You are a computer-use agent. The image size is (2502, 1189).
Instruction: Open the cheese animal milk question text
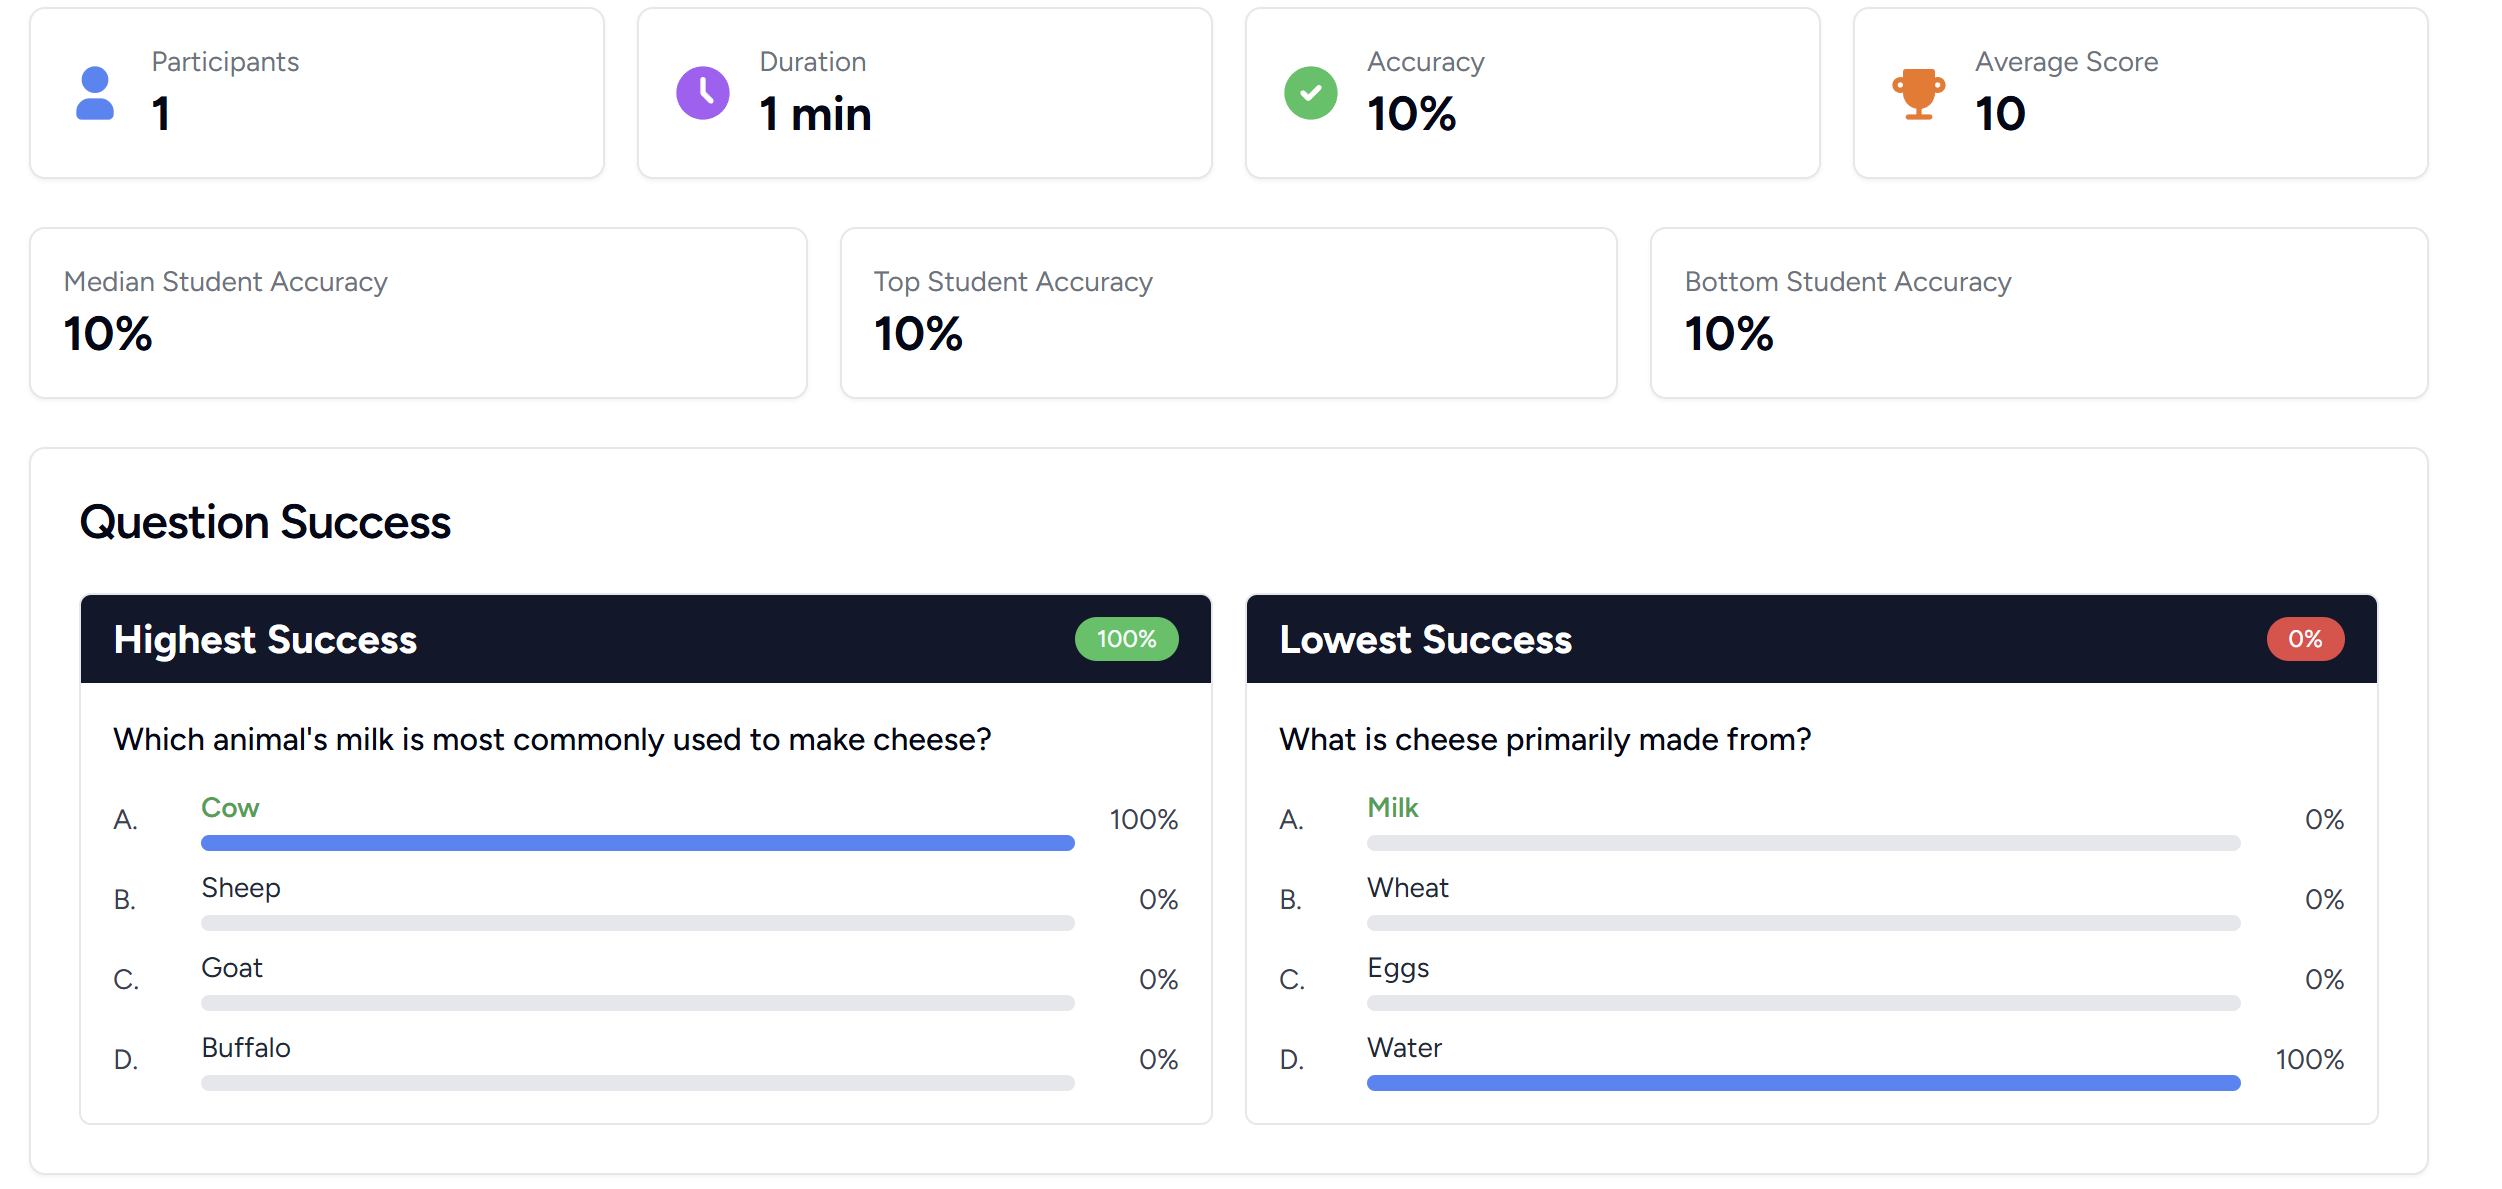(x=553, y=739)
